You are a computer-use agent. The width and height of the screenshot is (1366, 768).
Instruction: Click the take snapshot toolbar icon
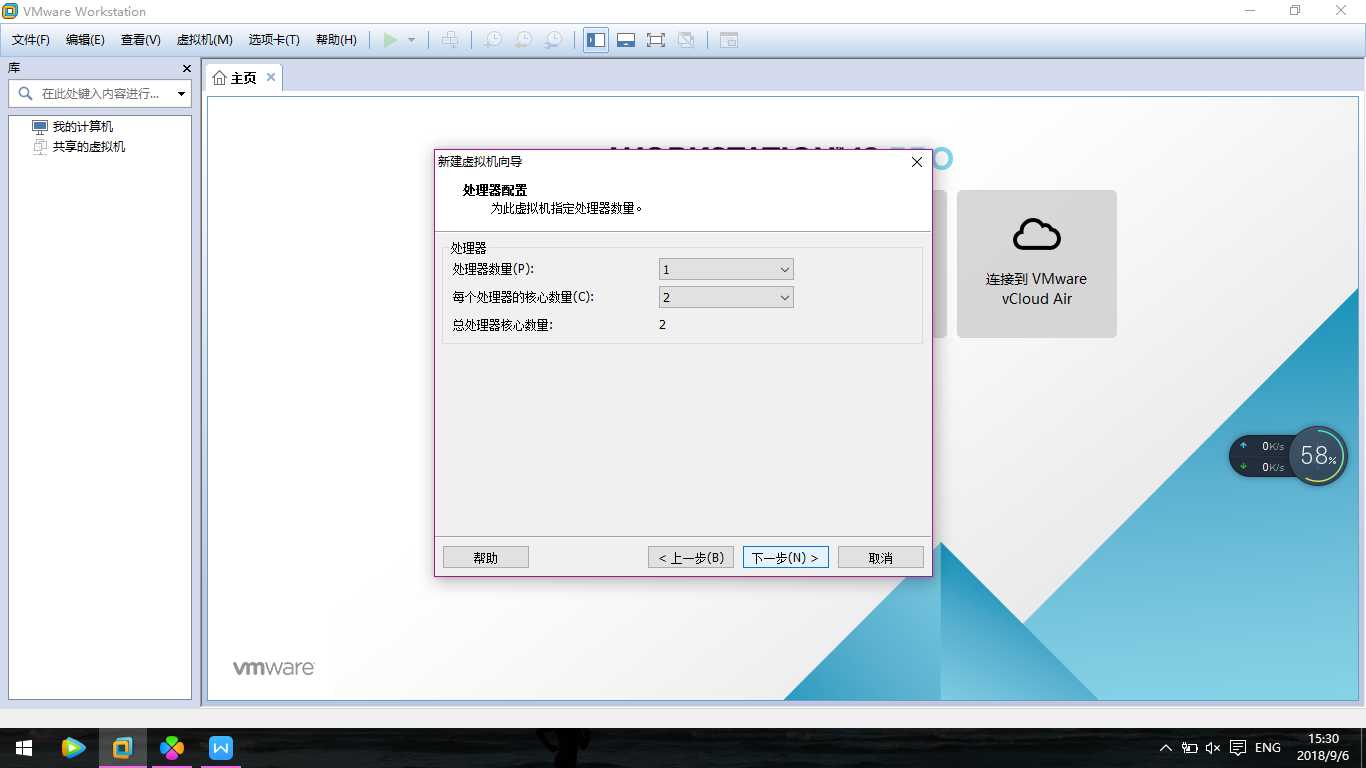[493, 40]
